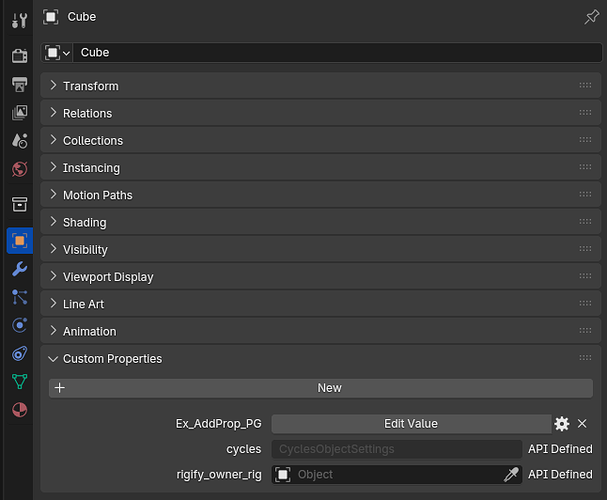Click the object icon in rigify_owner_rig field
Image resolution: width=607 pixels, height=500 pixels.
pos(283,474)
